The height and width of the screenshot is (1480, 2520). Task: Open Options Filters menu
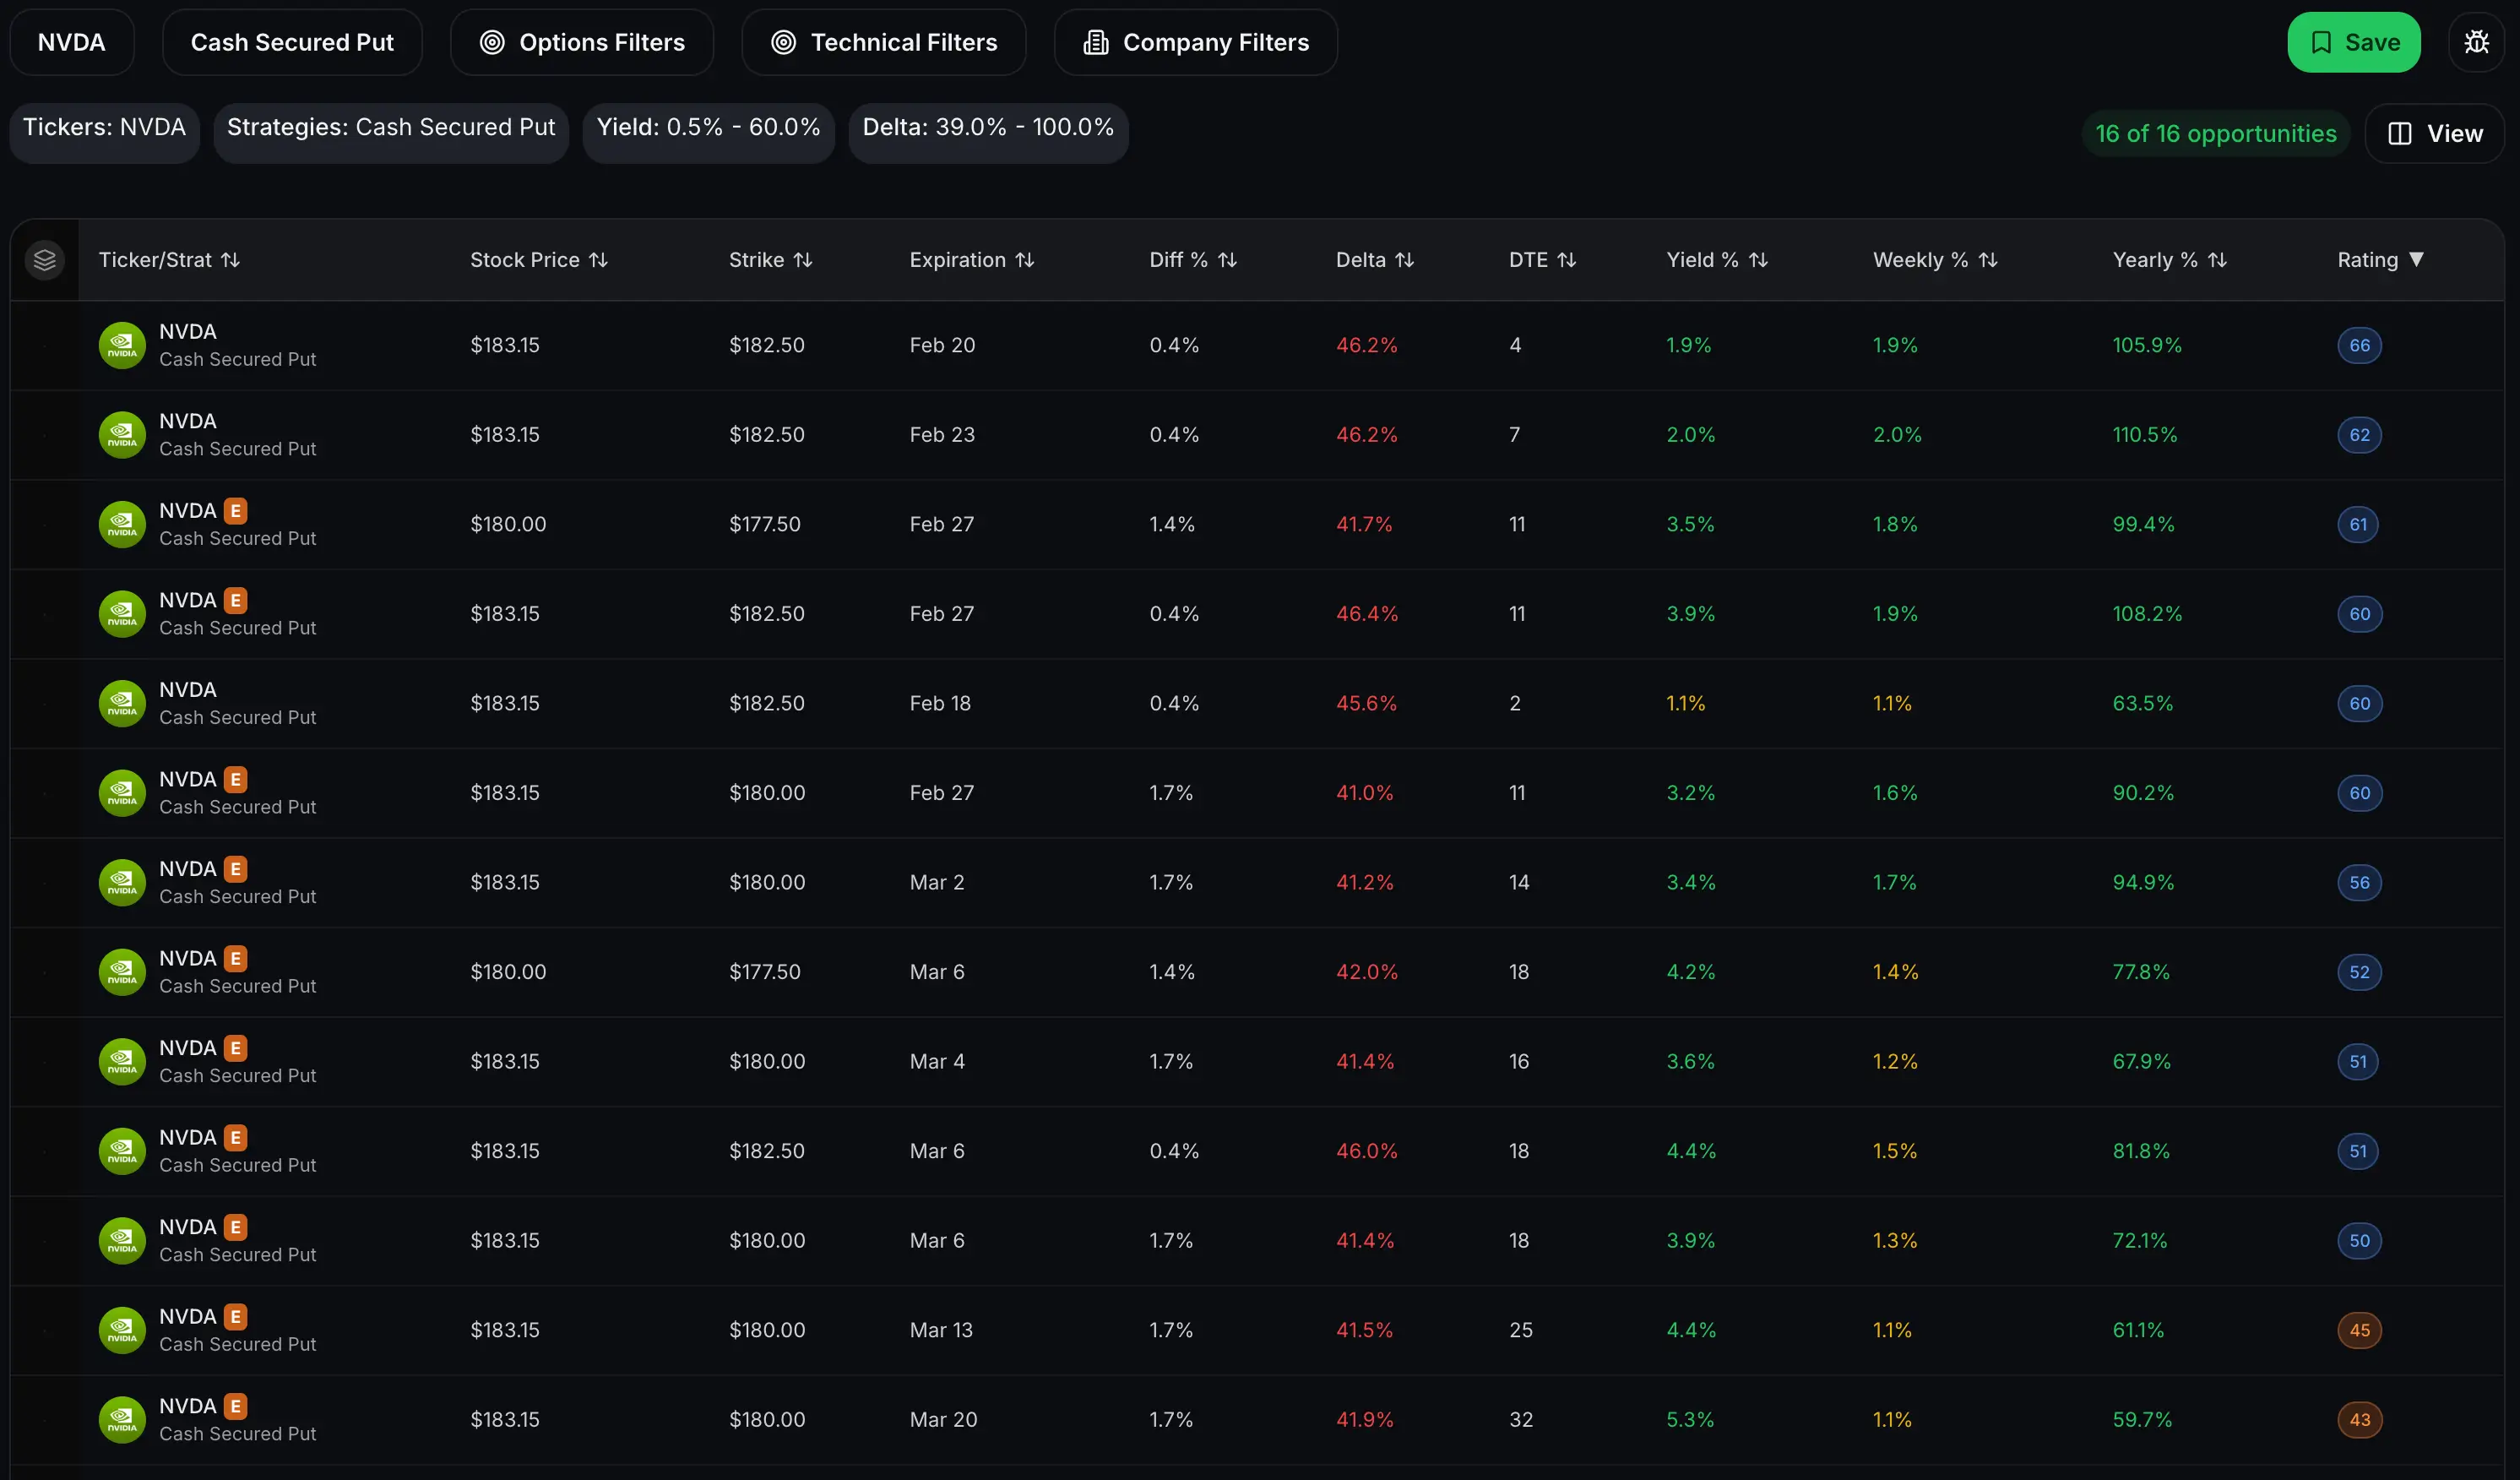pyautogui.click(x=582, y=42)
